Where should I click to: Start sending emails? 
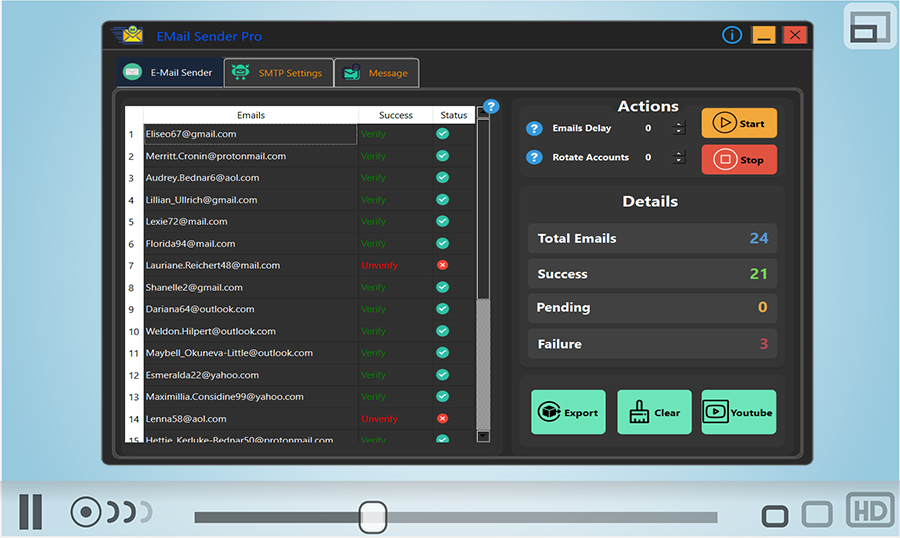pyautogui.click(x=739, y=123)
